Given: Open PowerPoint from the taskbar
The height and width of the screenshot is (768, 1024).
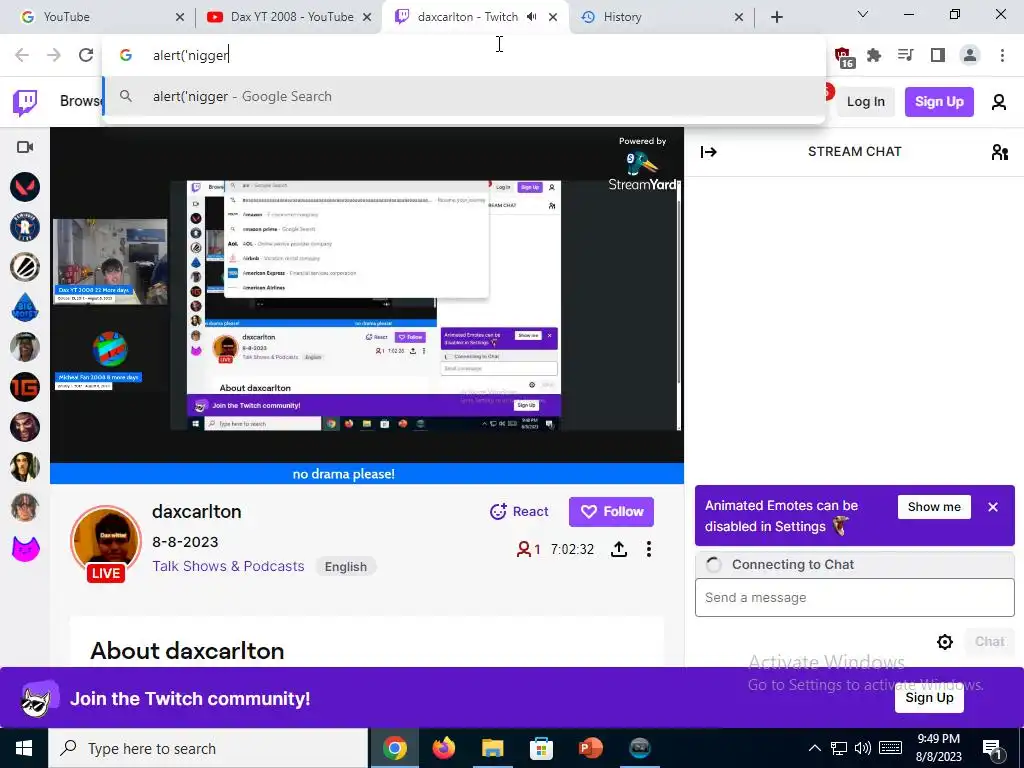Looking at the screenshot, I should point(590,748).
